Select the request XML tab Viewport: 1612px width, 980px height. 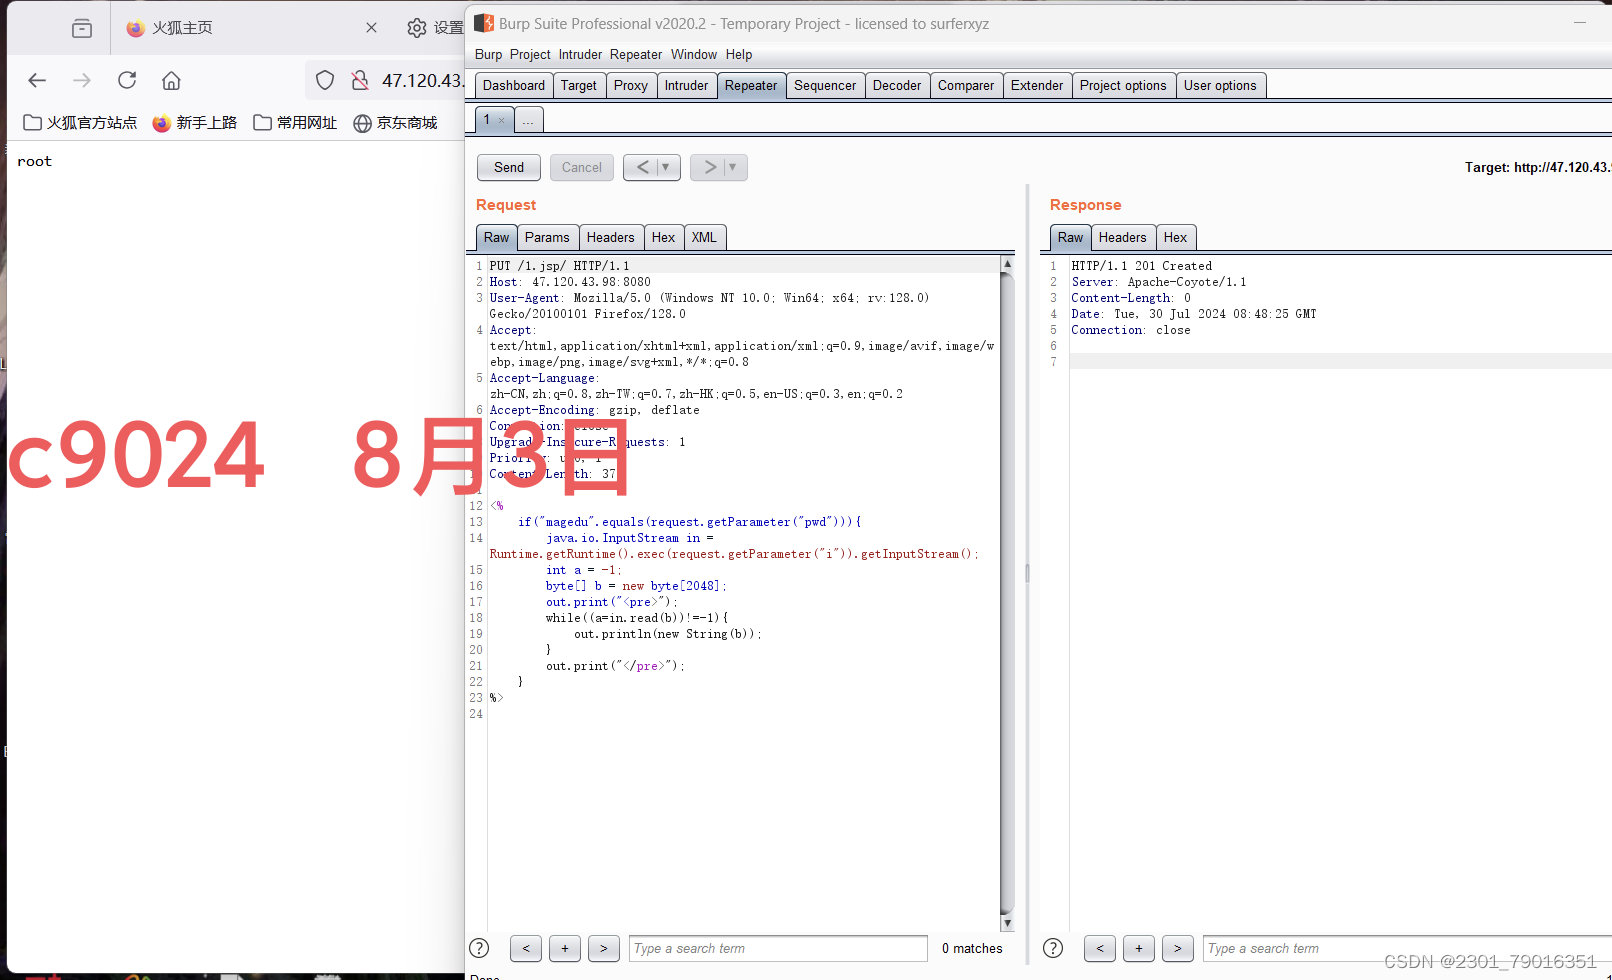pos(704,237)
